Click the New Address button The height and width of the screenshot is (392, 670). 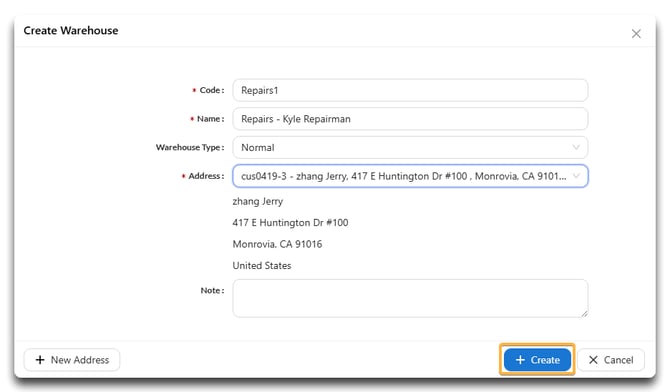72,360
